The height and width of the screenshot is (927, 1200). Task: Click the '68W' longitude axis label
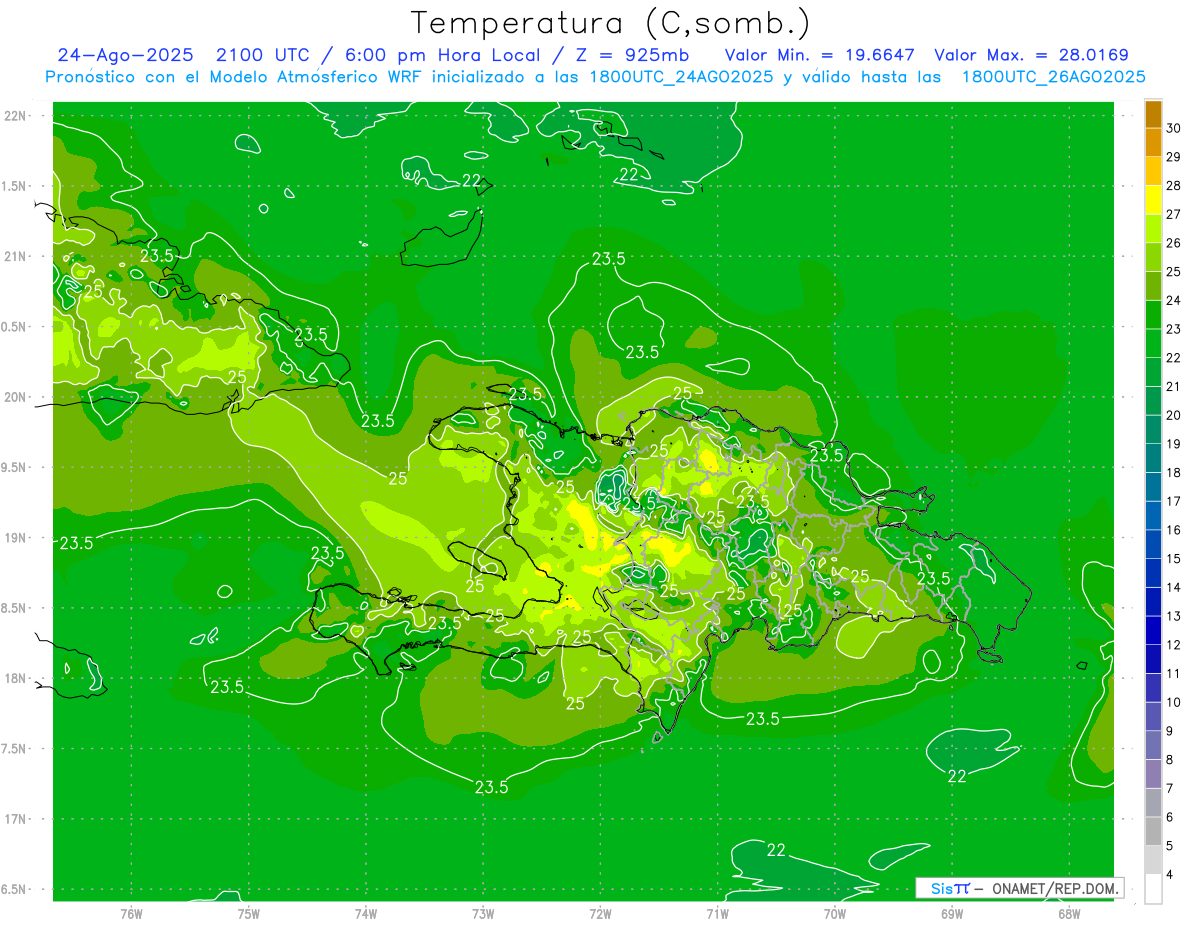click(1069, 913)
